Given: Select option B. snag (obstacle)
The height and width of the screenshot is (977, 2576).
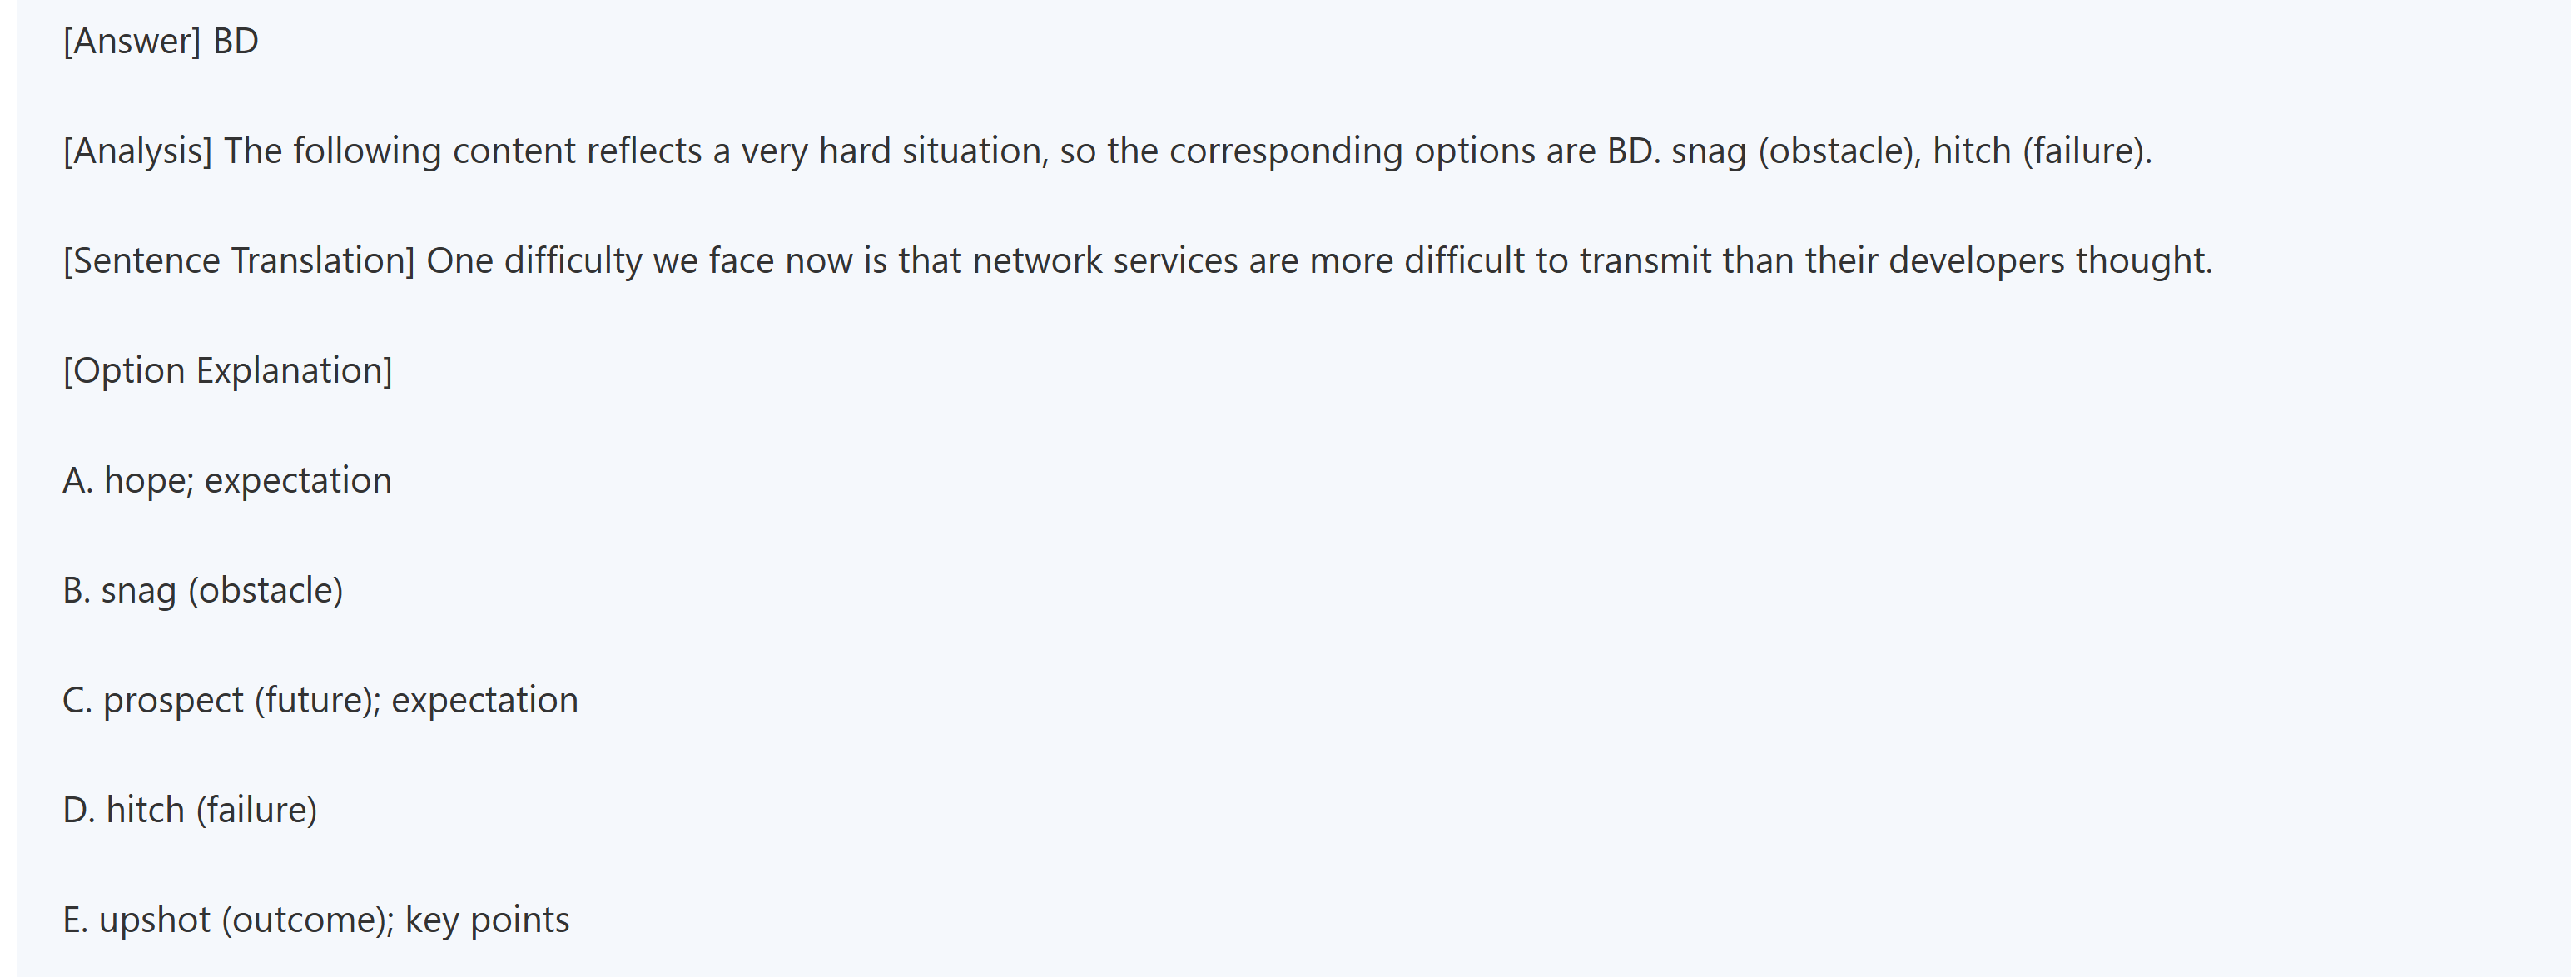Looking at the screenshot, I should pos(203,591).
